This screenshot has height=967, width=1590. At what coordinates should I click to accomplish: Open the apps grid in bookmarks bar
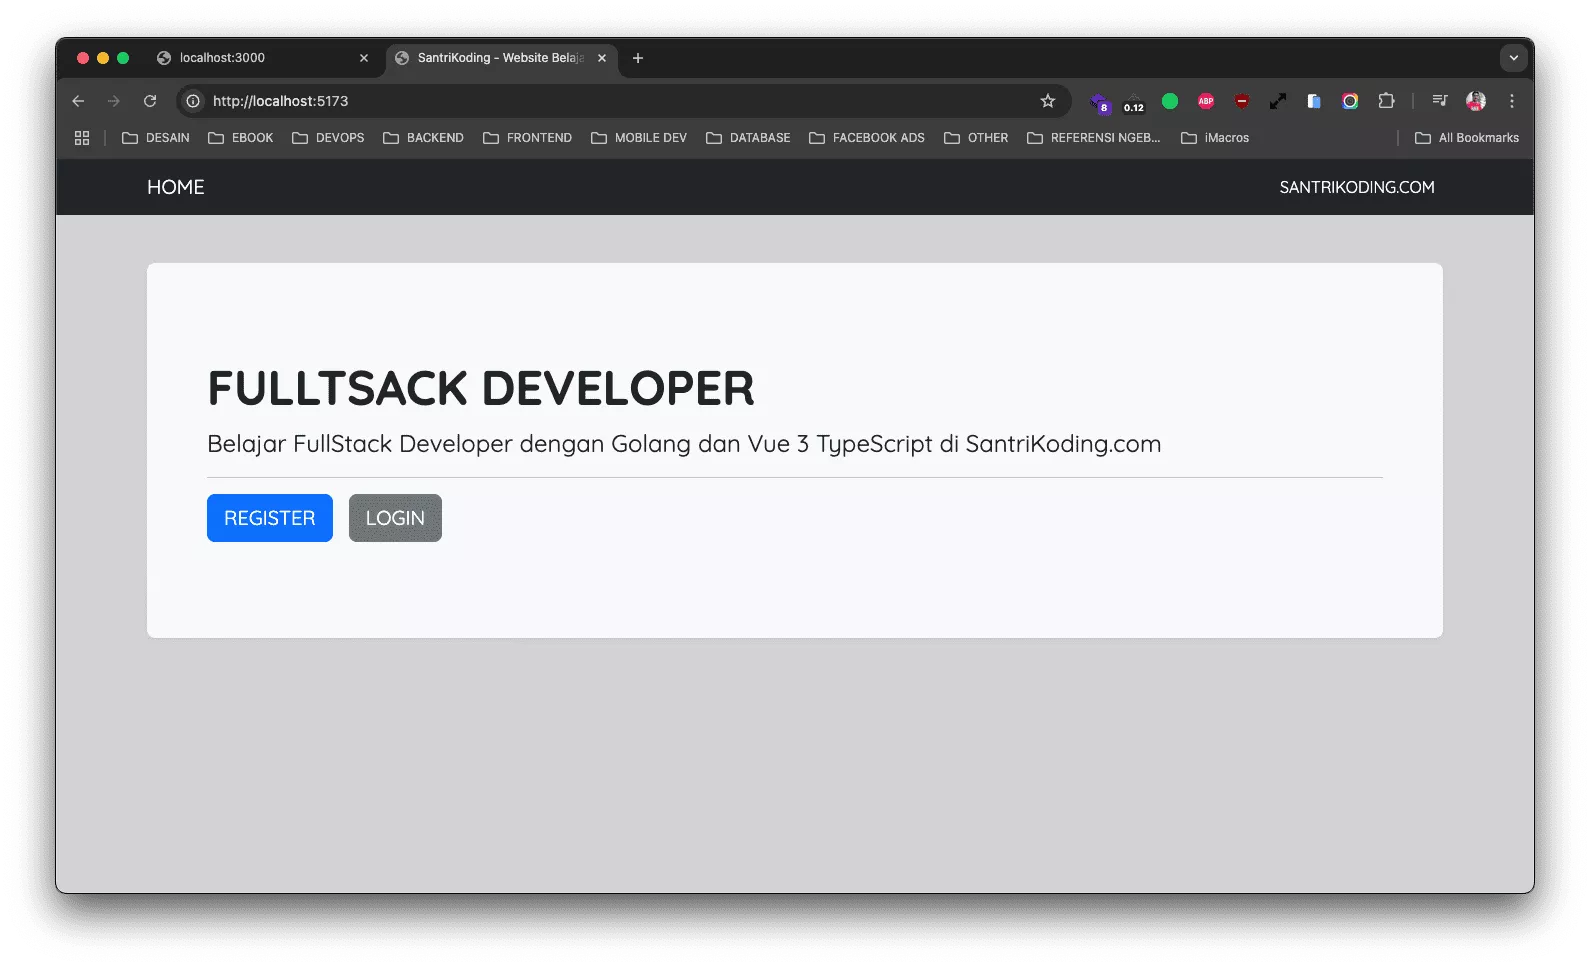click(x=82, y=138)
